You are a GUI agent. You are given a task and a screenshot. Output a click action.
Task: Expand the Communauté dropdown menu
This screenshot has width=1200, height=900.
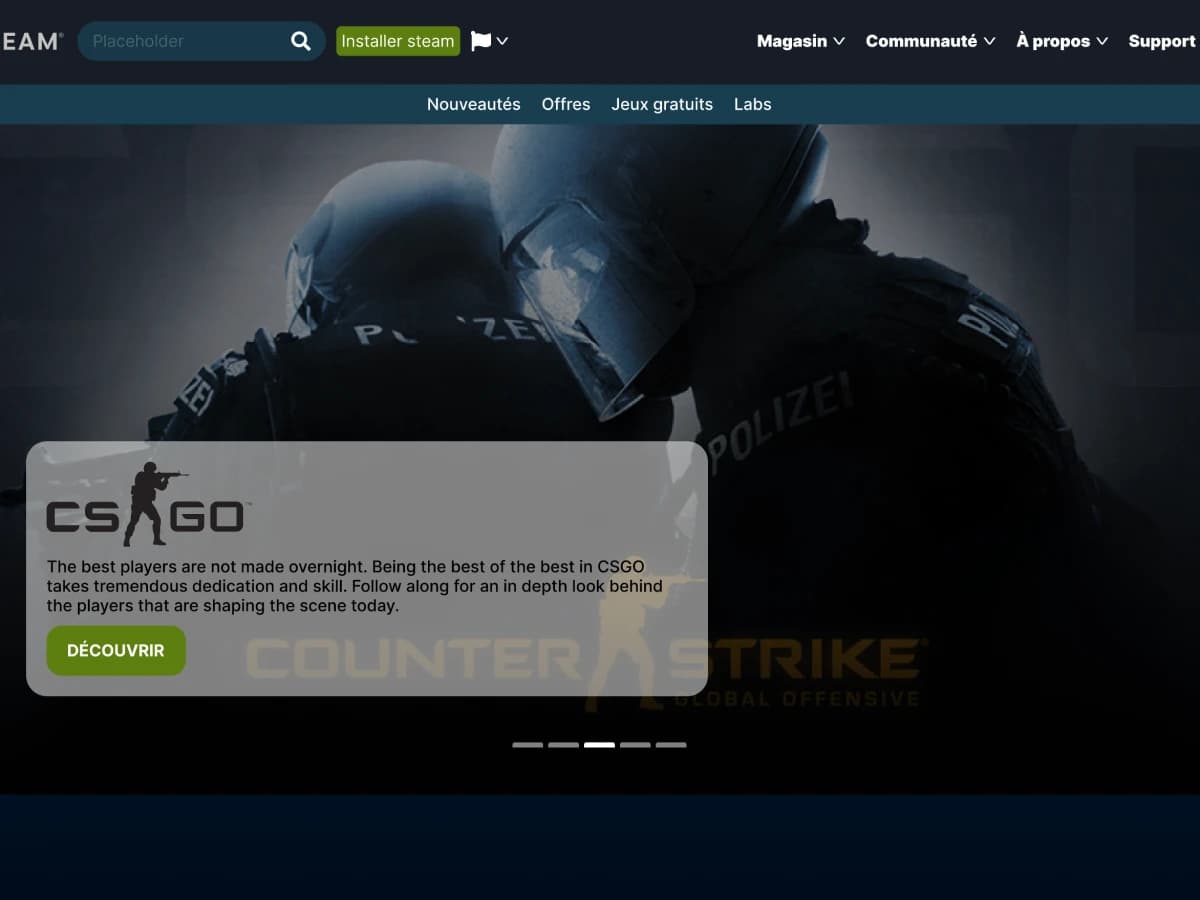click(931, 41)
